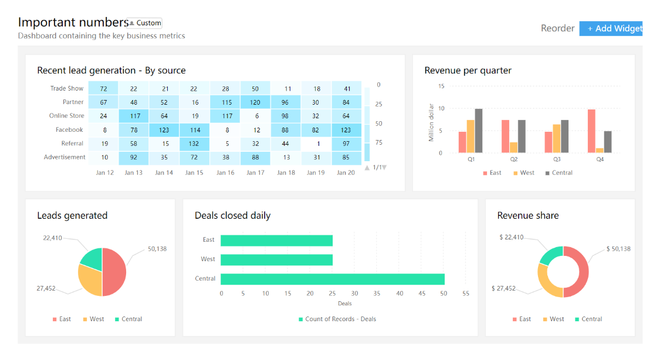Click the Partner Jan 17 cell with 120
660x360 pixels.
click(255, 102)
